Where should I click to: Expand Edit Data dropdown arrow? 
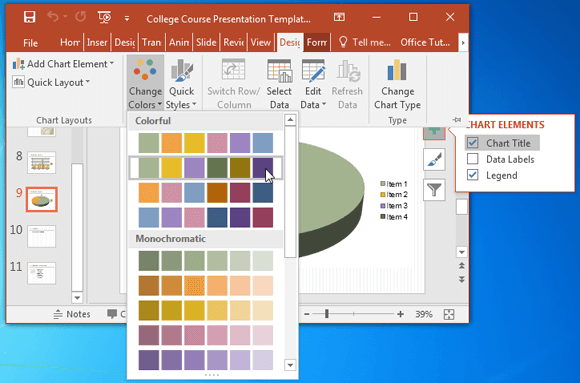tap(324, 105)
